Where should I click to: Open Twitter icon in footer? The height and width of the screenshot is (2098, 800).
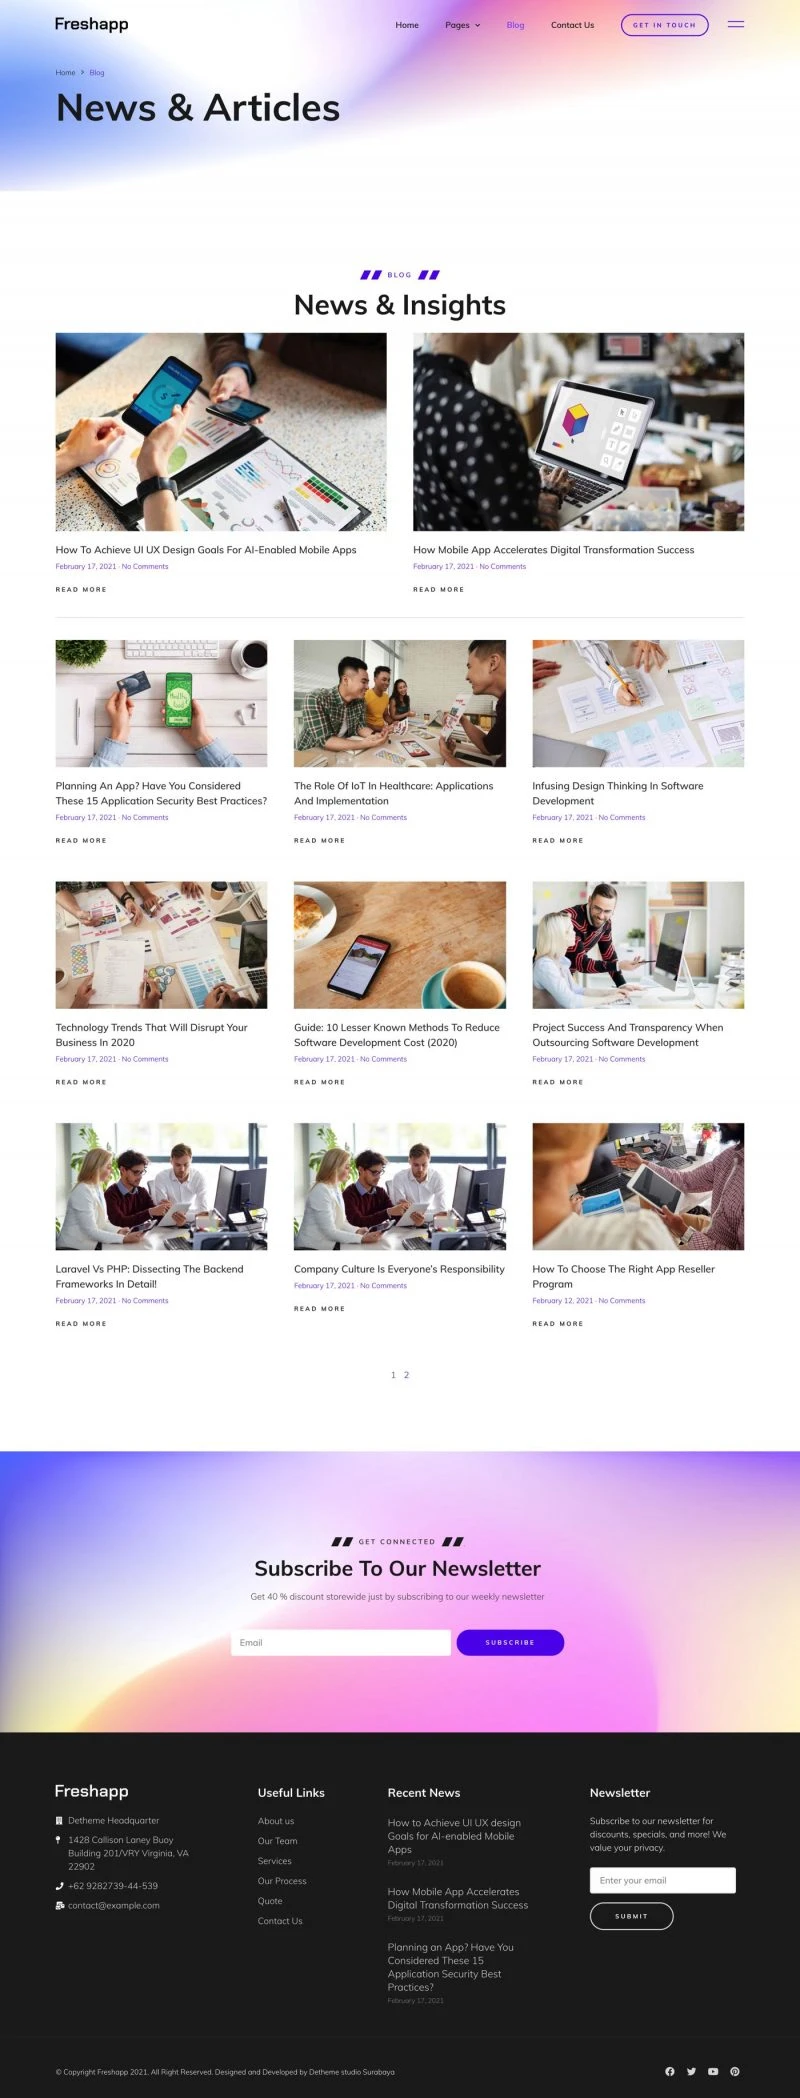tap(691, 2071)
